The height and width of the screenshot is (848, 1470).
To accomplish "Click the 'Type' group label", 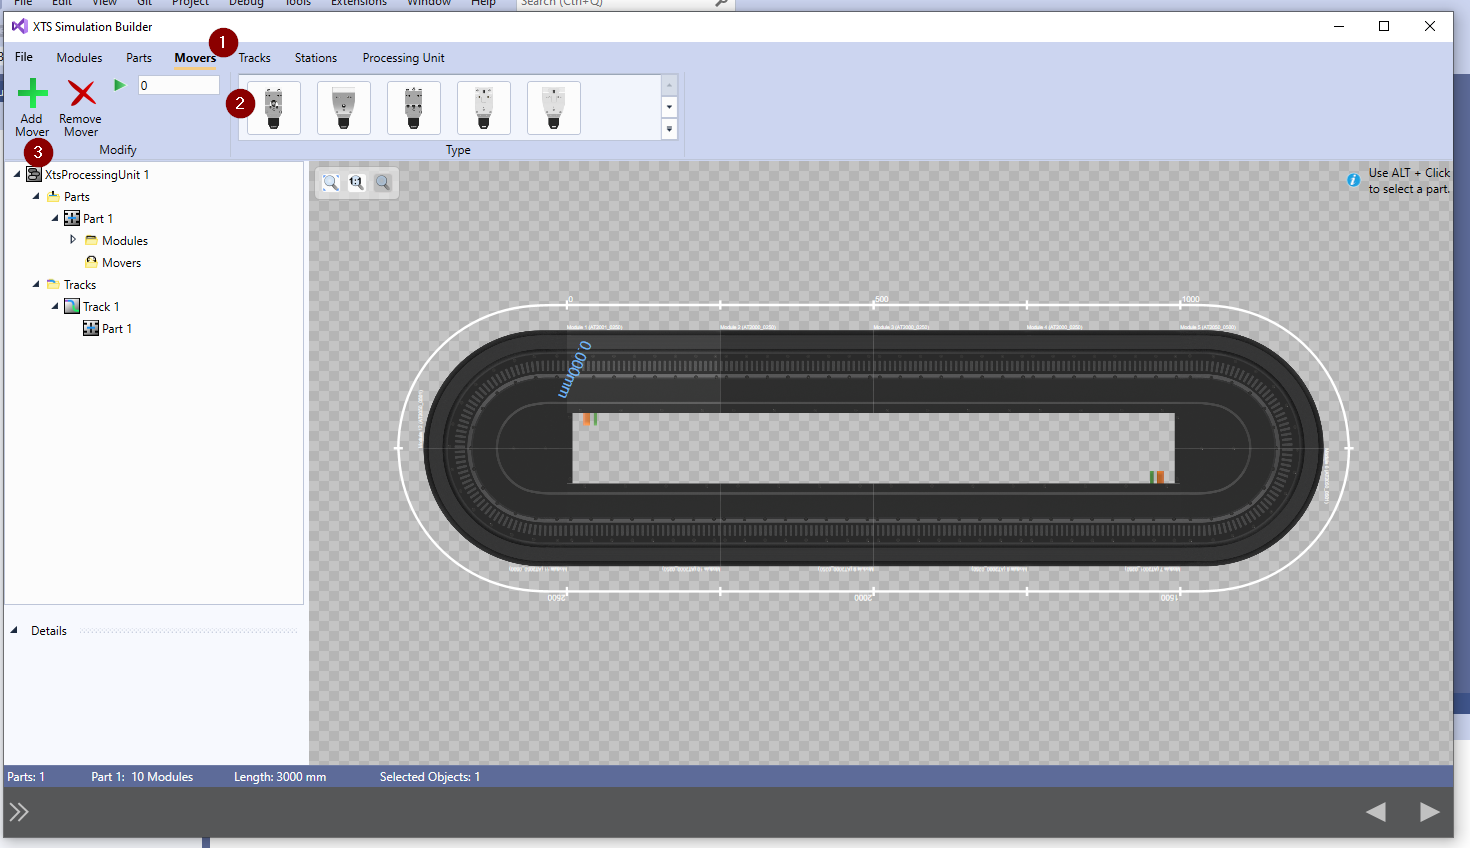I will [x=458, y=150].
